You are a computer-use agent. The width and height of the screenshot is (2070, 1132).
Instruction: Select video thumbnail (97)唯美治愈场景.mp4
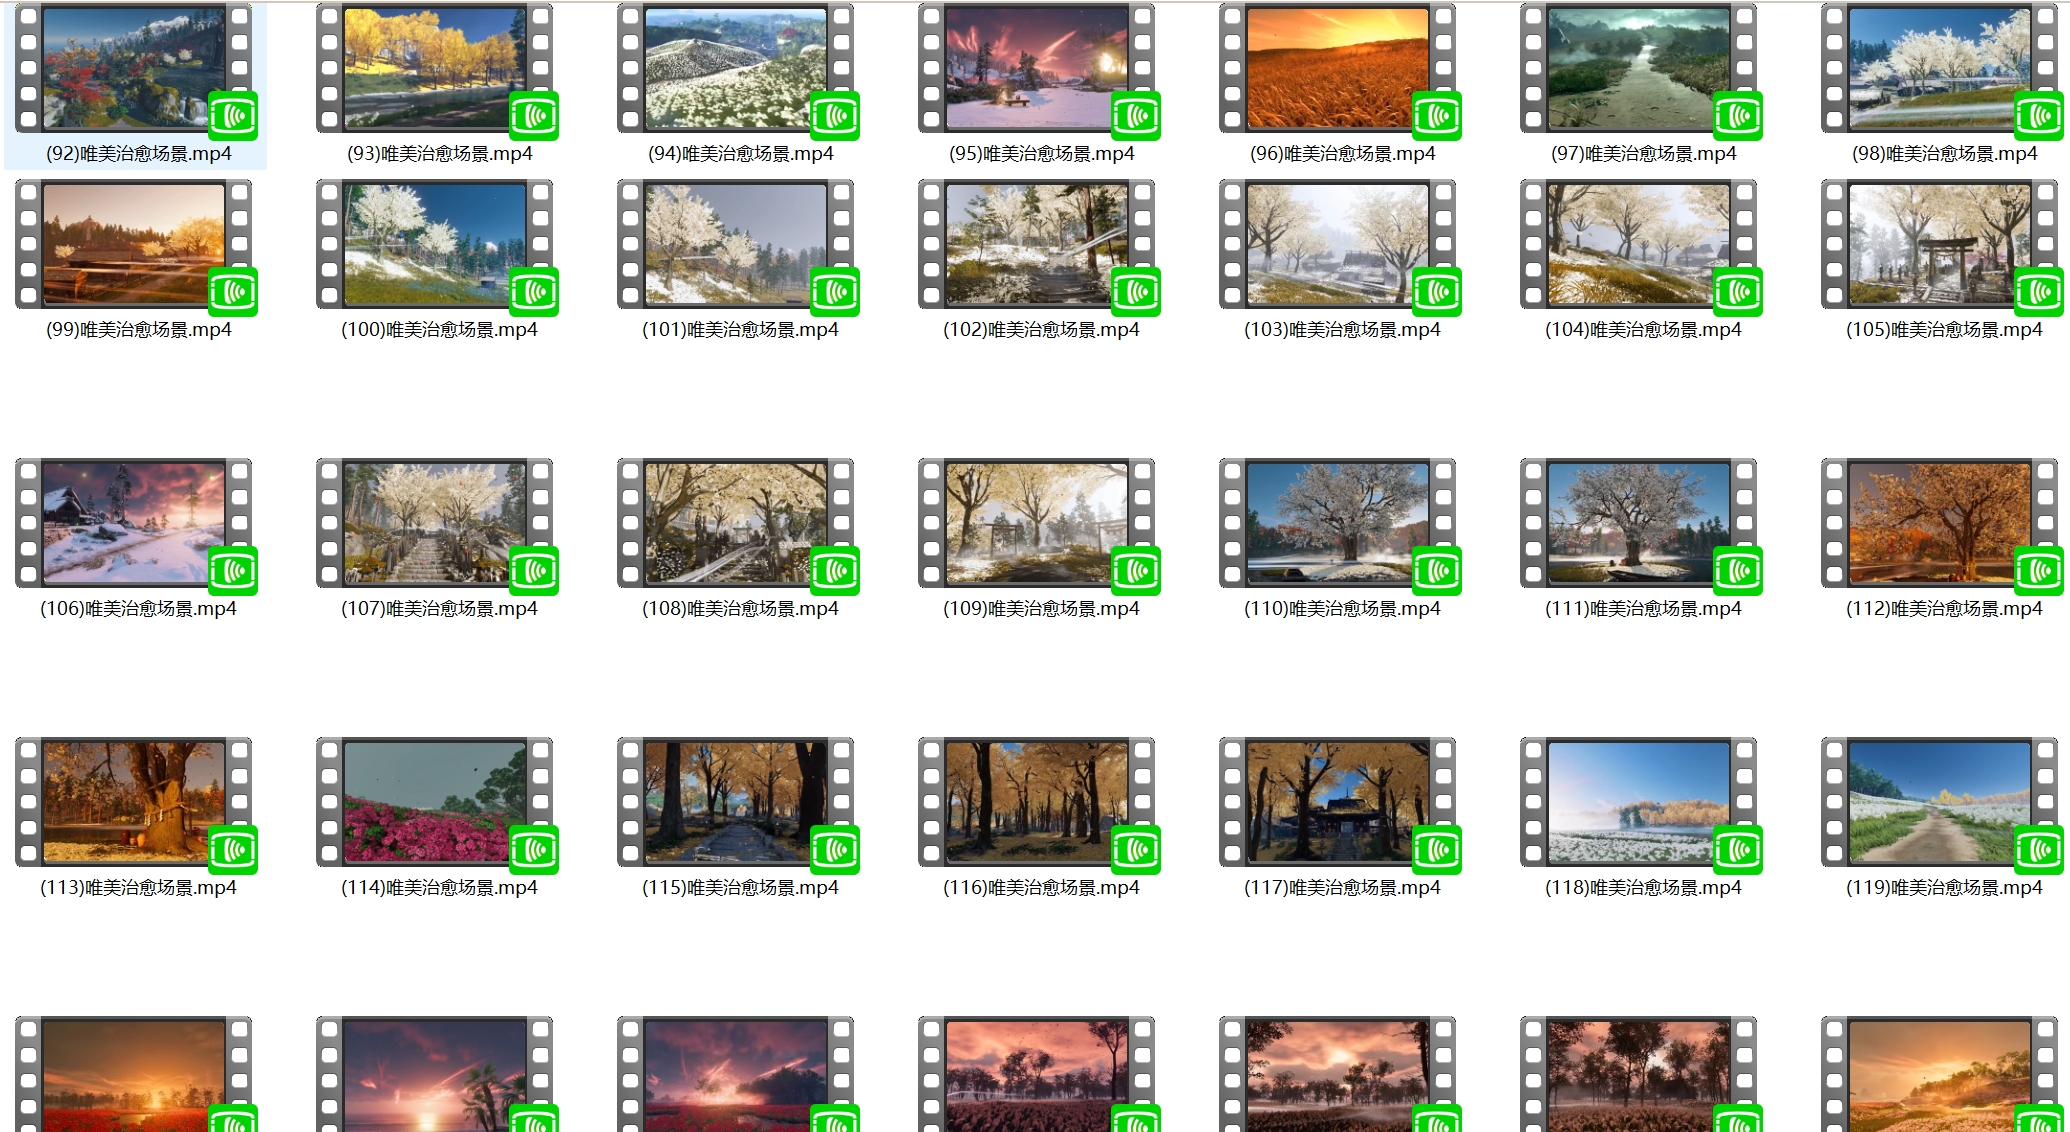[1639, 69]
